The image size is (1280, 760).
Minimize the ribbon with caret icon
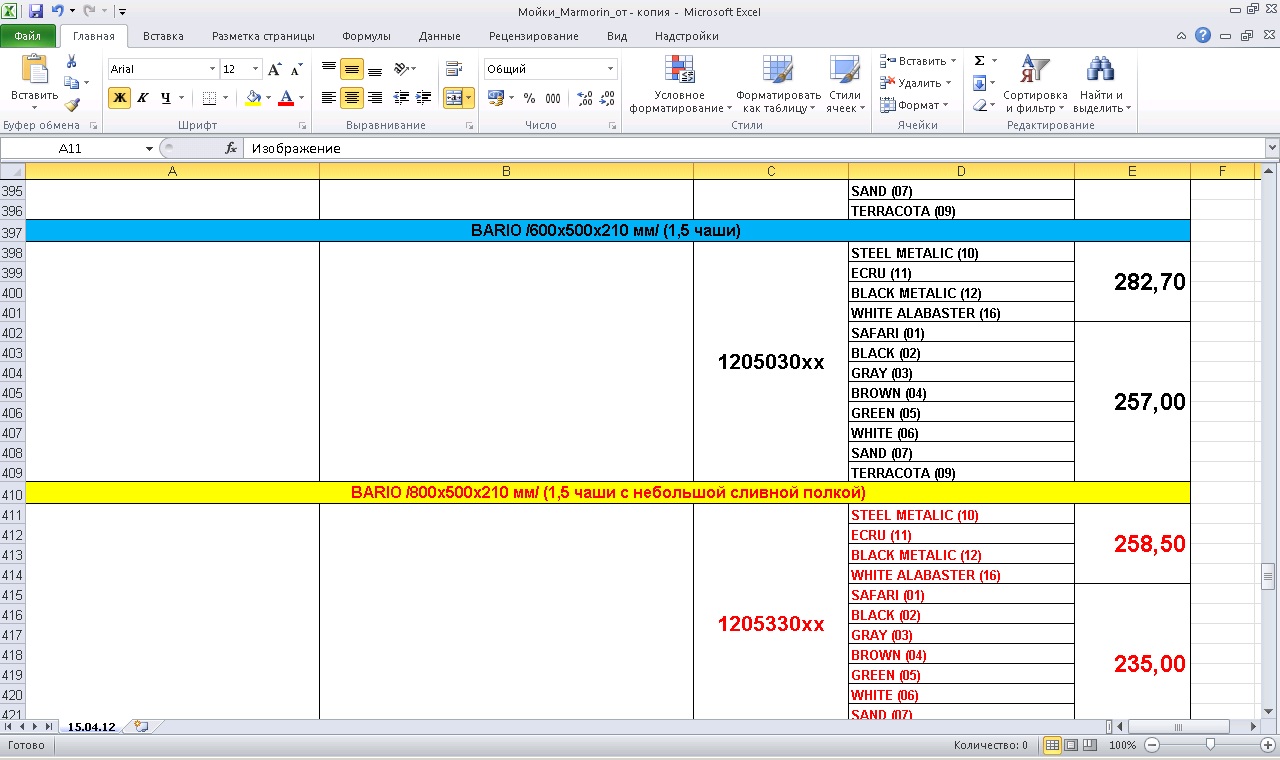1183,36
